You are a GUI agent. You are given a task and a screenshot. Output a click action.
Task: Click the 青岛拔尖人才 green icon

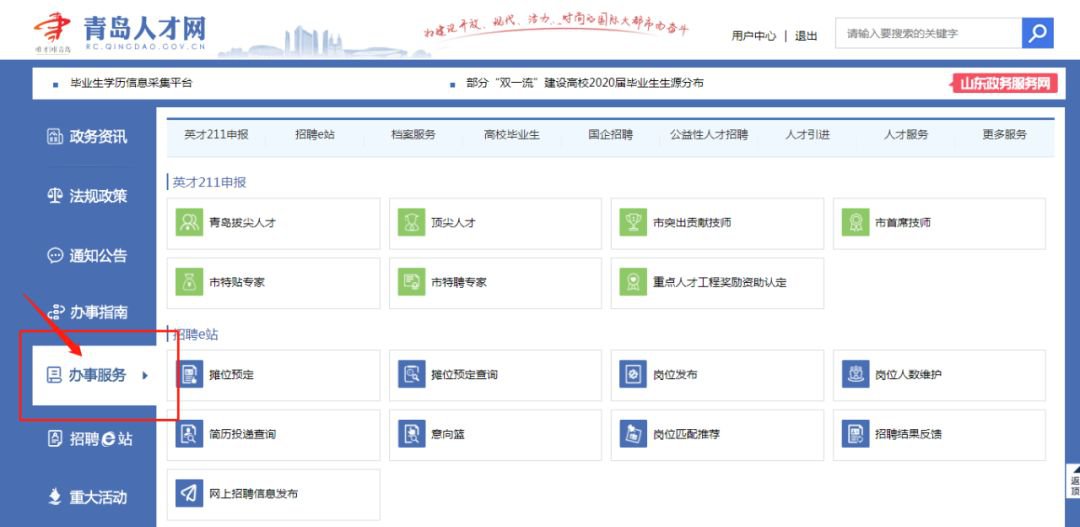(x=189, y=223)
